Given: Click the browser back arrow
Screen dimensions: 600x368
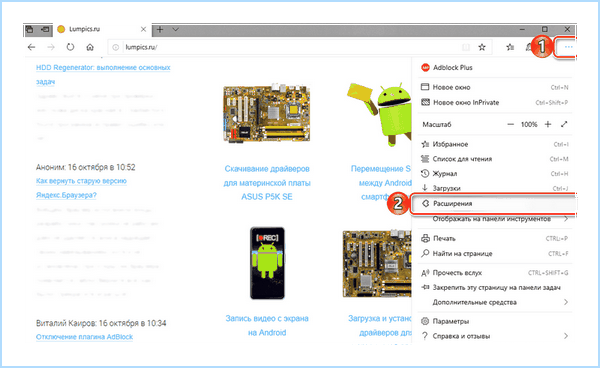Looking at the screenshot, I should [x=31, y=47].
